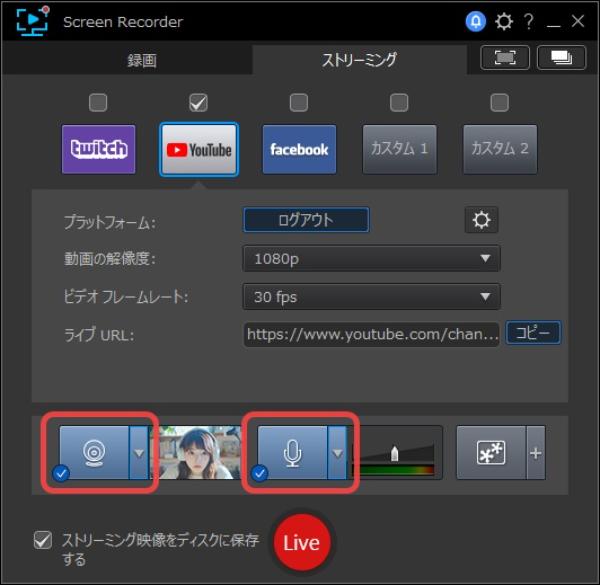The height and width of the screenshot is (585, 600).
Task: Click the ログアウト button
Action: tap(306, 220)
